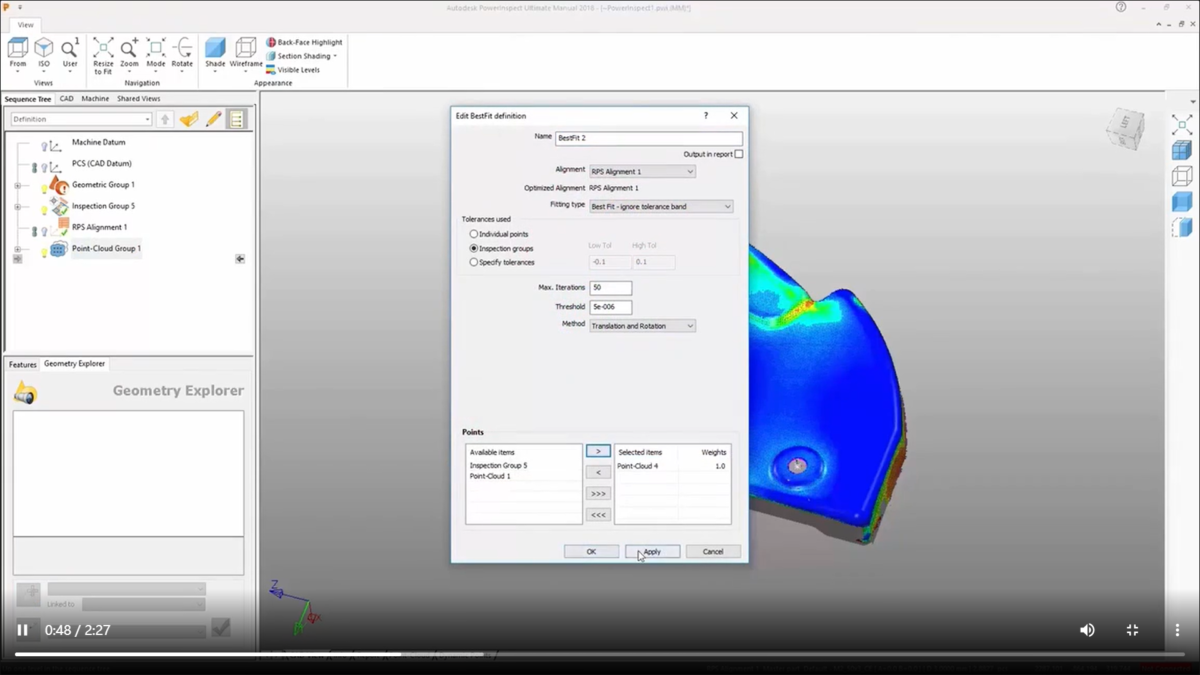1200x675 pixels.
Task: Toggle the Point-Cloud Group 1 lightbulb
Action: 44,252
